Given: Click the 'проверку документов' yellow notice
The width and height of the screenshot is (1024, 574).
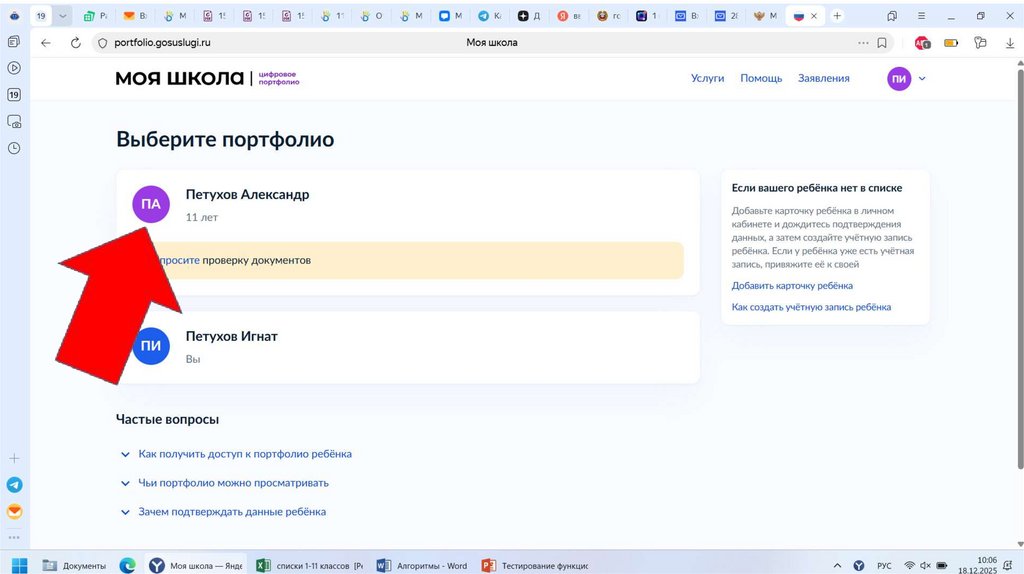Looking at the screenshot, I should click(256, 260).
